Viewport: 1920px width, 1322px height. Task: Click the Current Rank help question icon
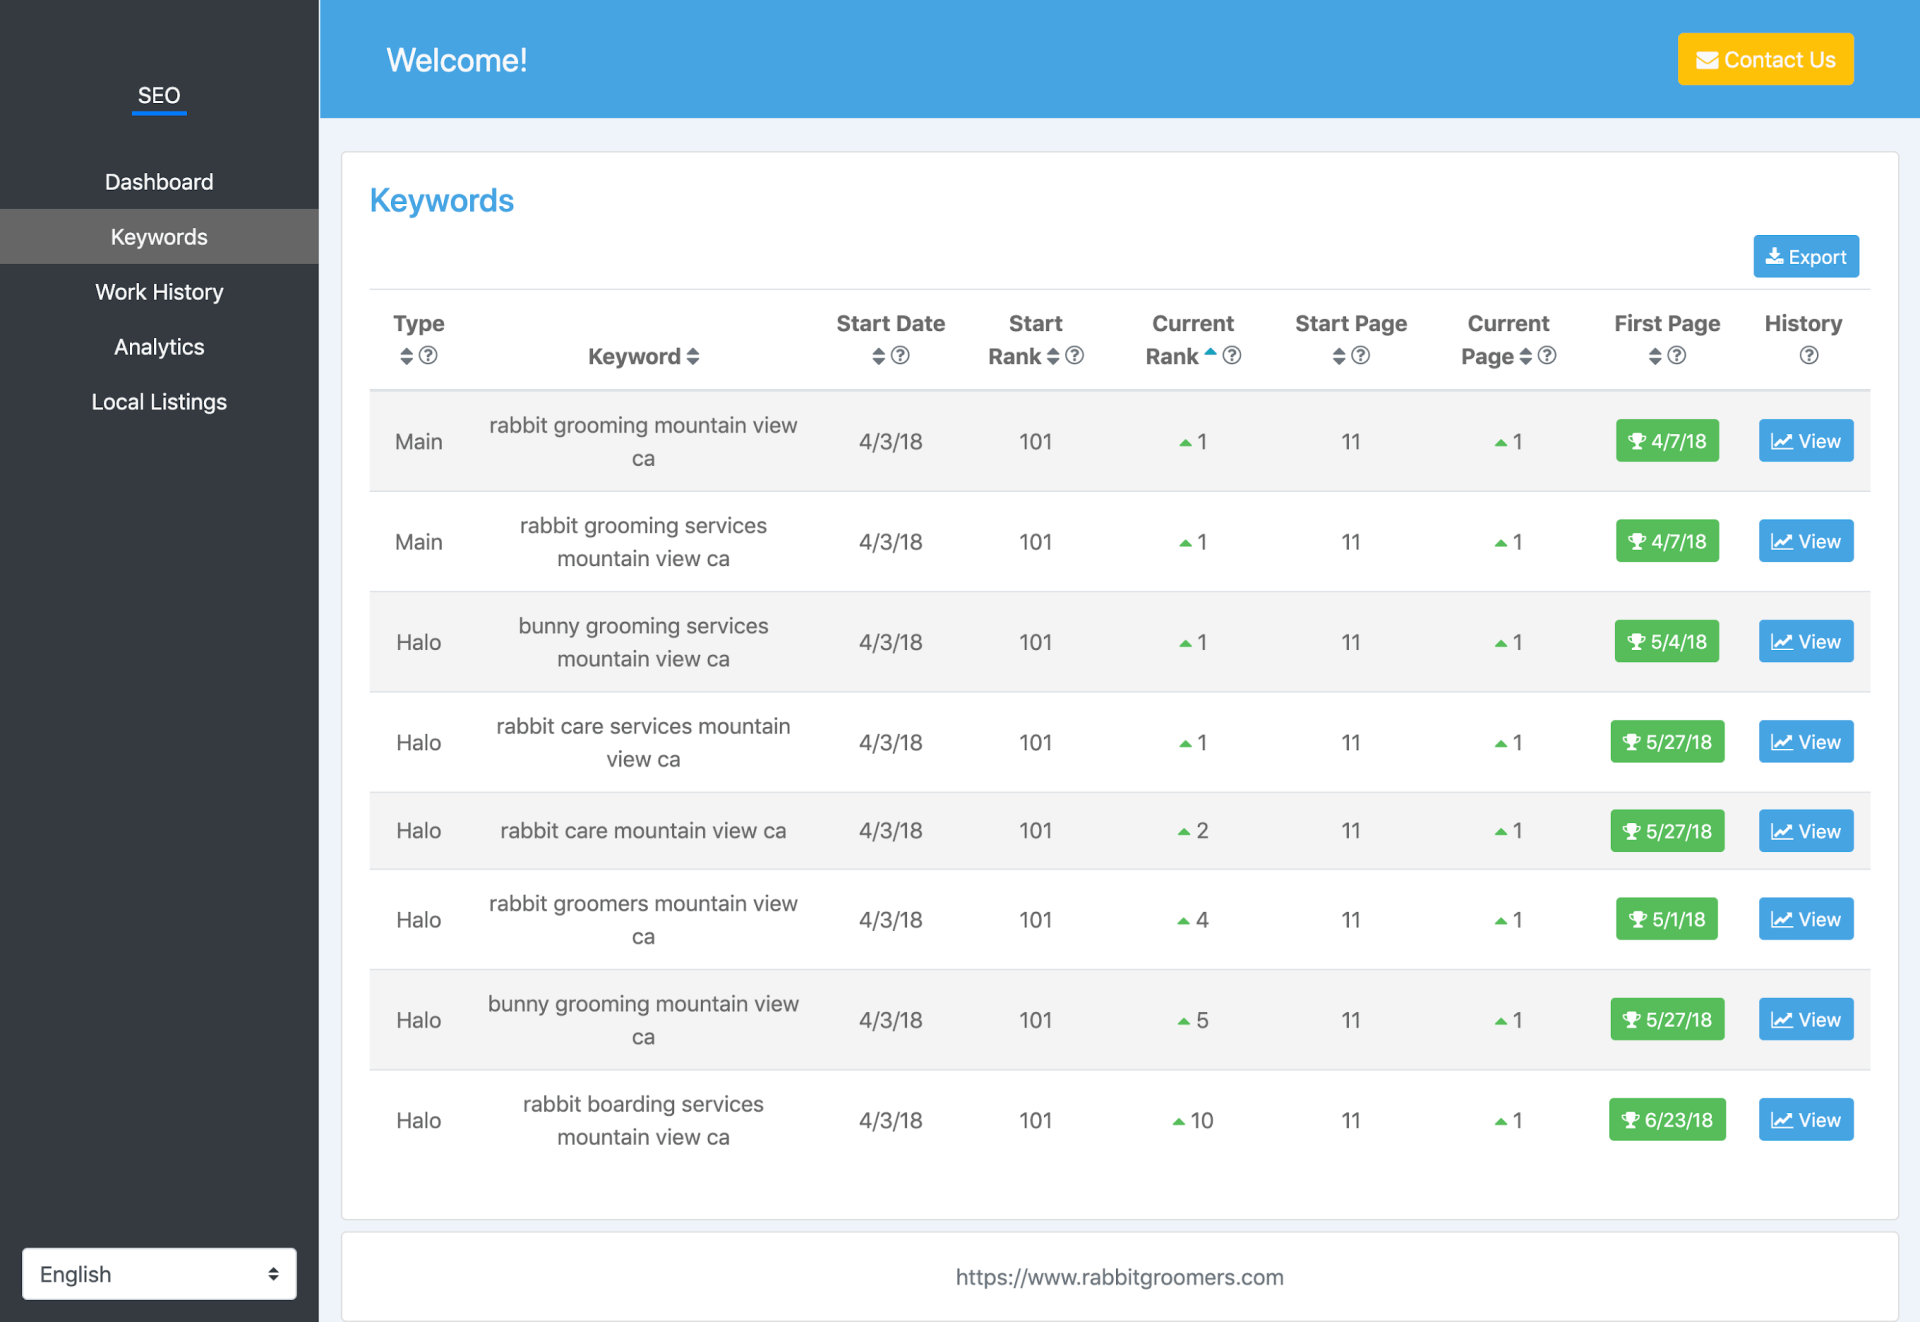[1232, 356]
